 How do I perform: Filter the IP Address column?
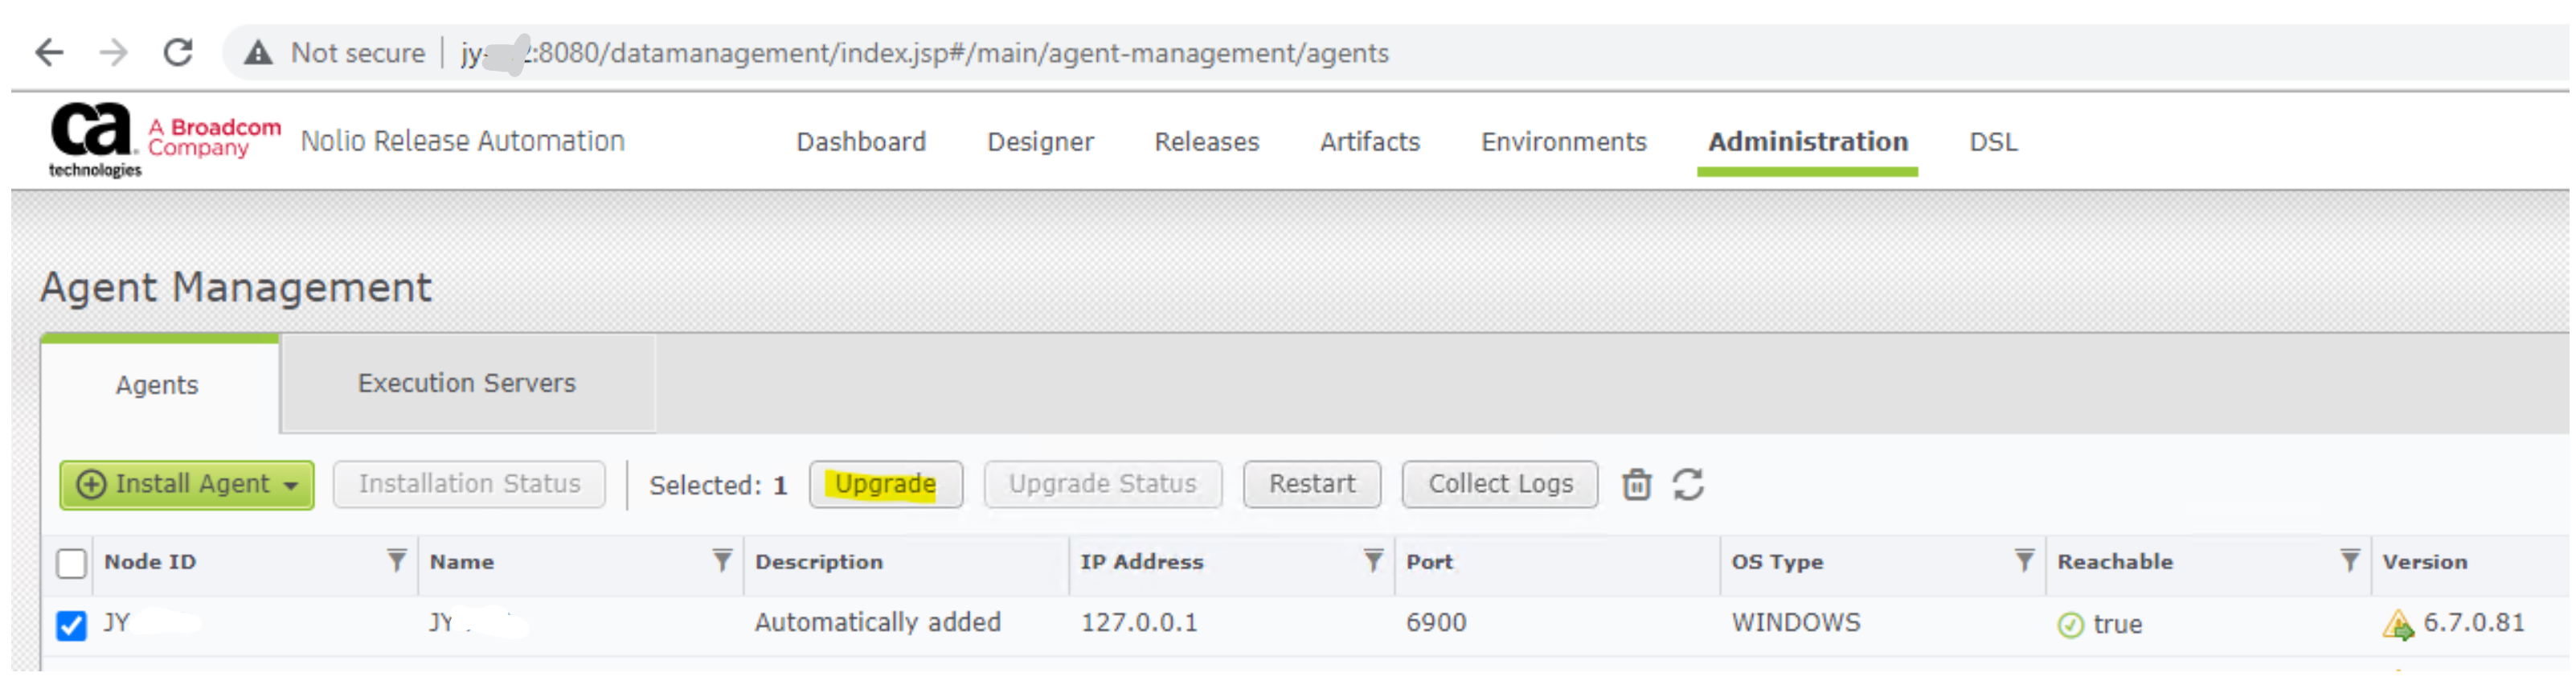(1373, 561)
